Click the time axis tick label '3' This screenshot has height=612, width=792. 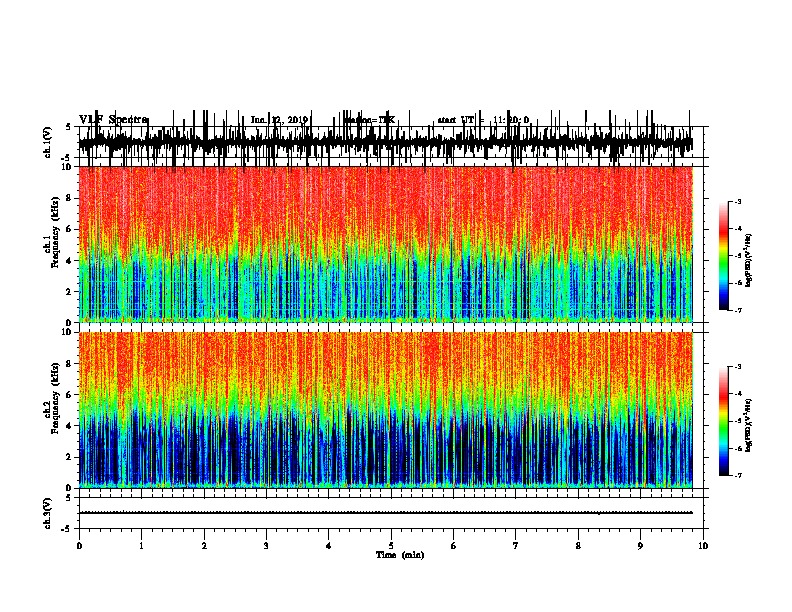tap(266, 546)
